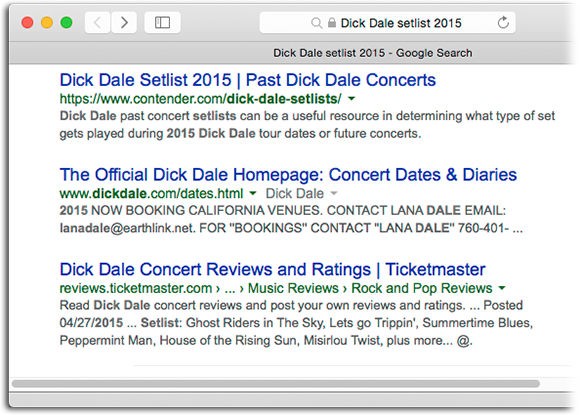Reload the page with the refresh icon
The width and height of the screenshot is (580, 415).
pos(503,23)
